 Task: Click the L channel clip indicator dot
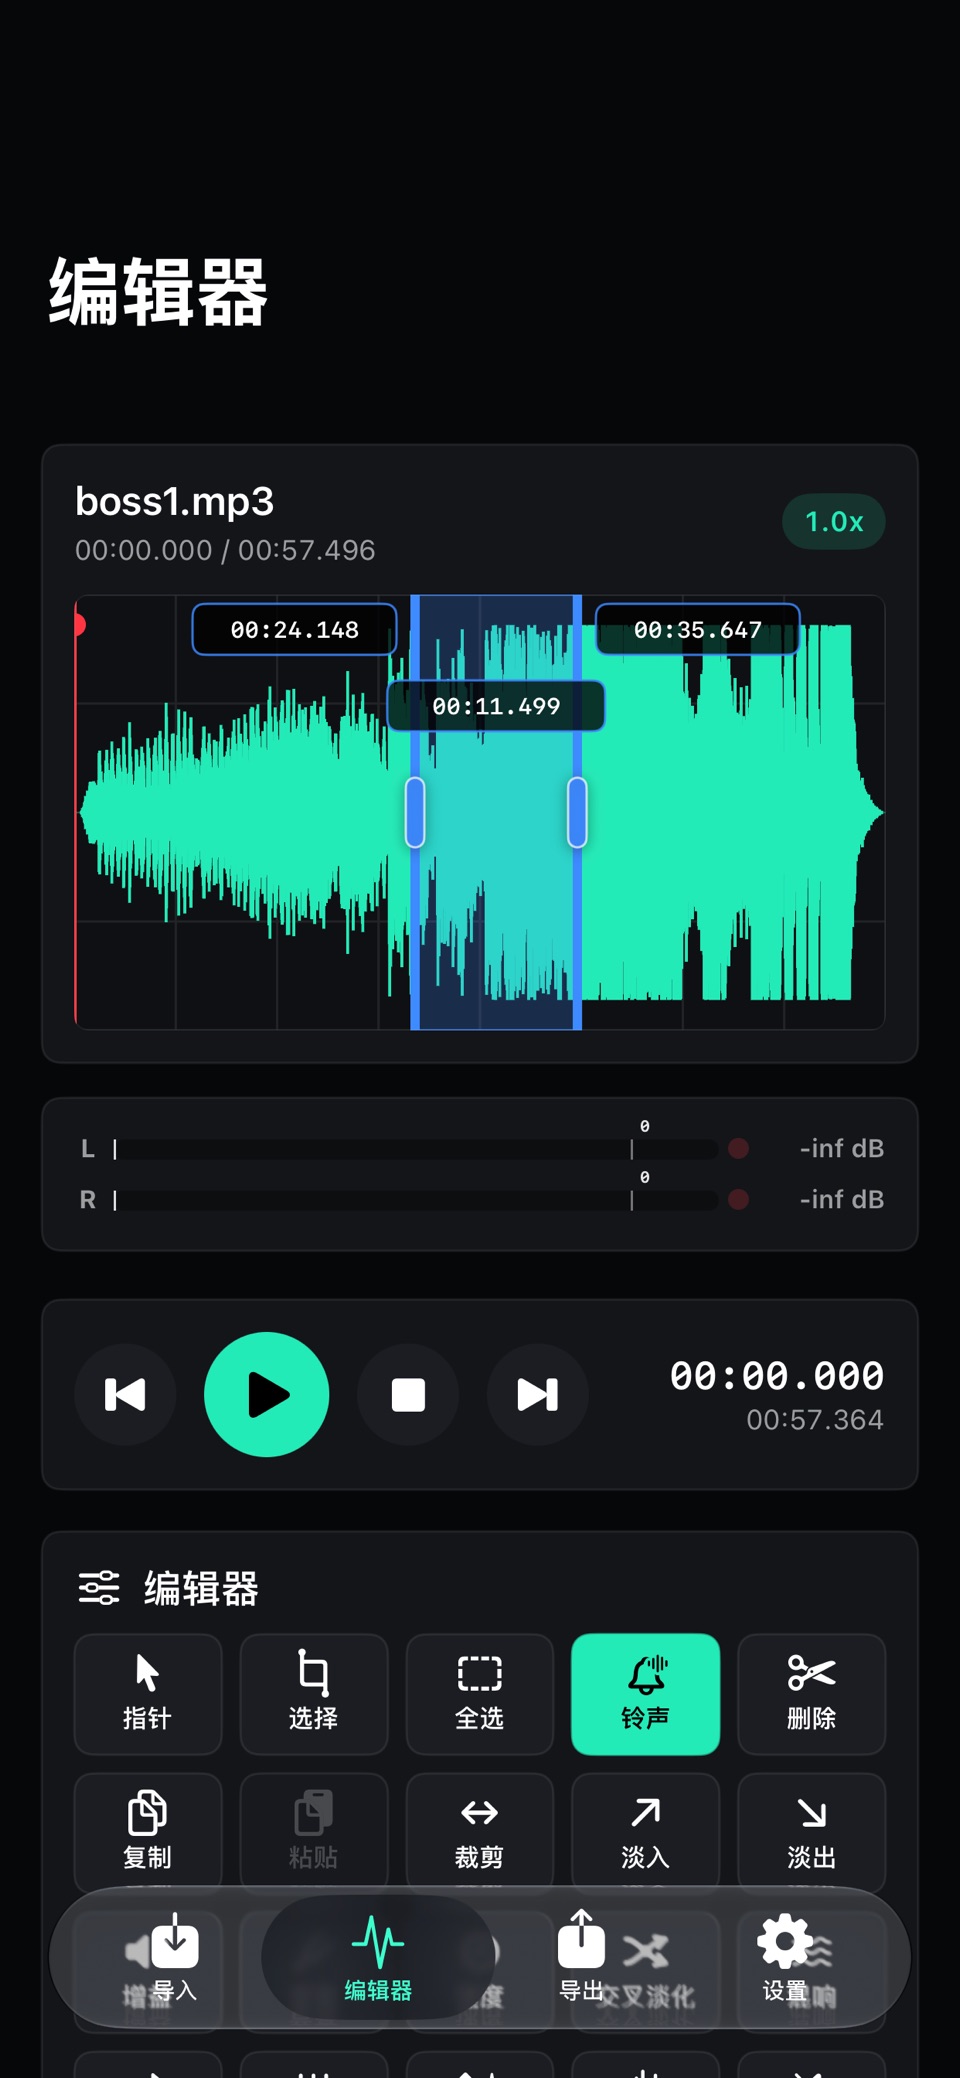coord(739,1148)
